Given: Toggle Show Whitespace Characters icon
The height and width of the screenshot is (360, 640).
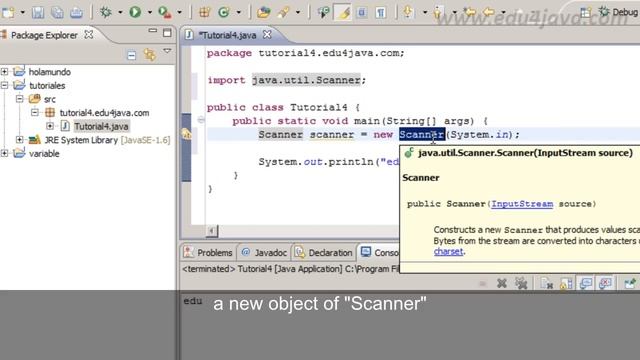Looking at the screenshot, I should click(381, 13).
